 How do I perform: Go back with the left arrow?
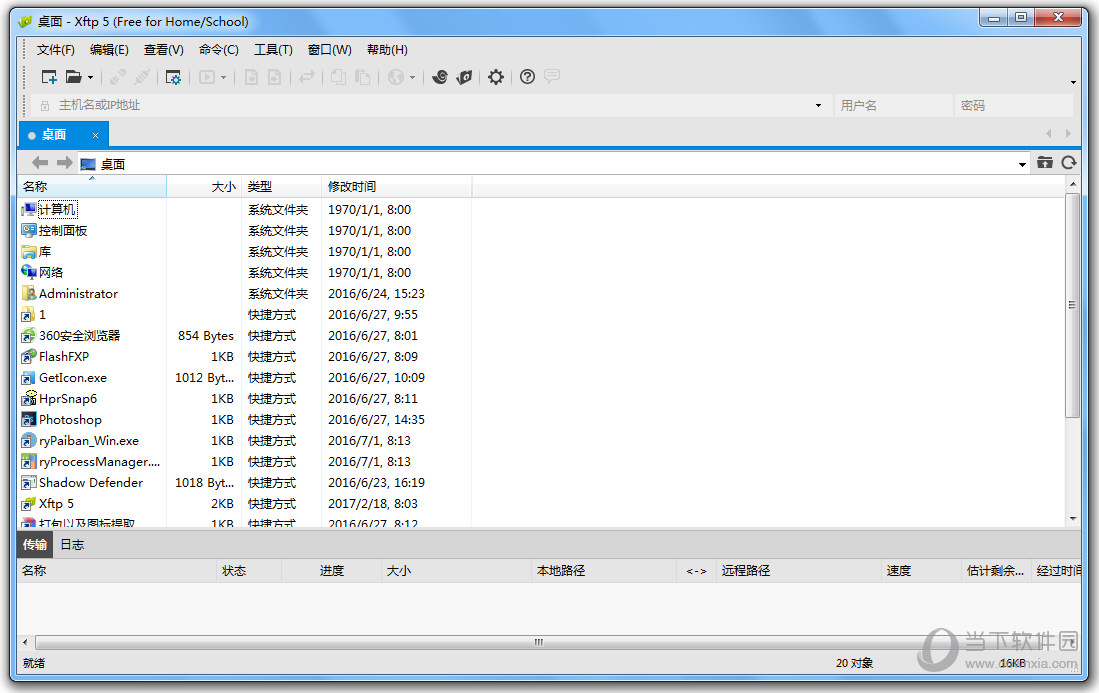[x=40, y=163]
